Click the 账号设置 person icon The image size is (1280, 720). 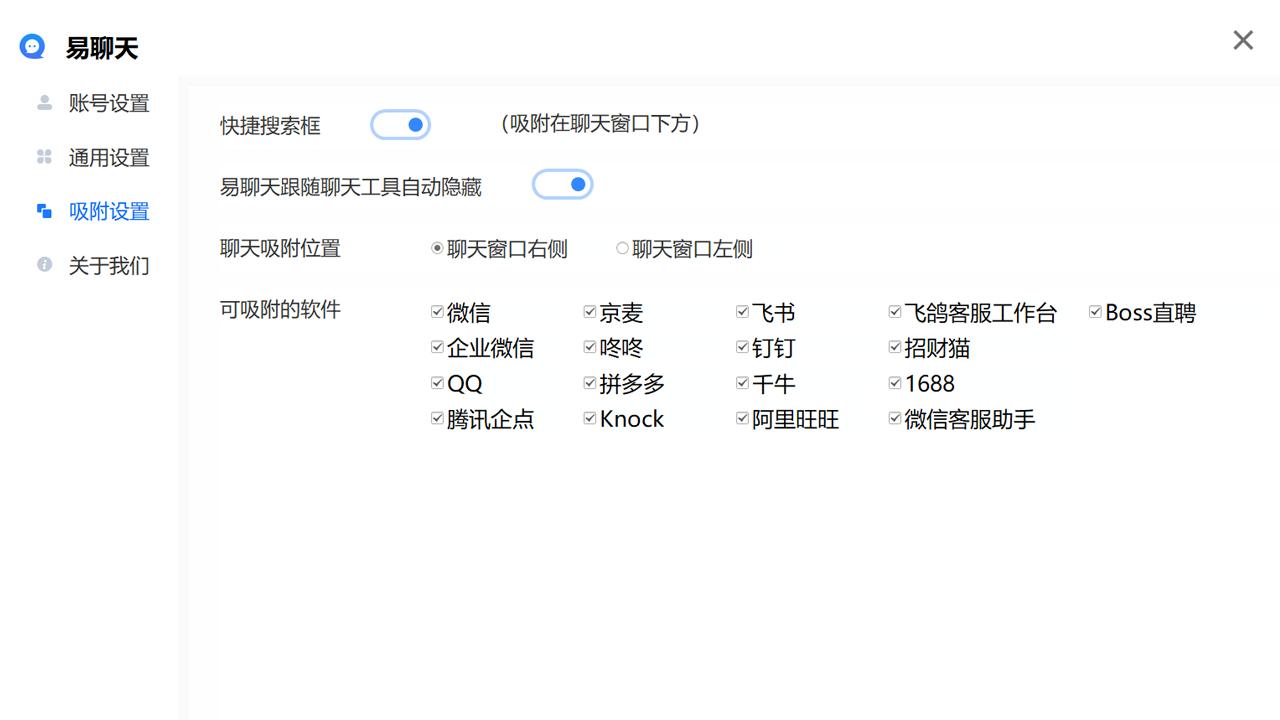point(44,103)
